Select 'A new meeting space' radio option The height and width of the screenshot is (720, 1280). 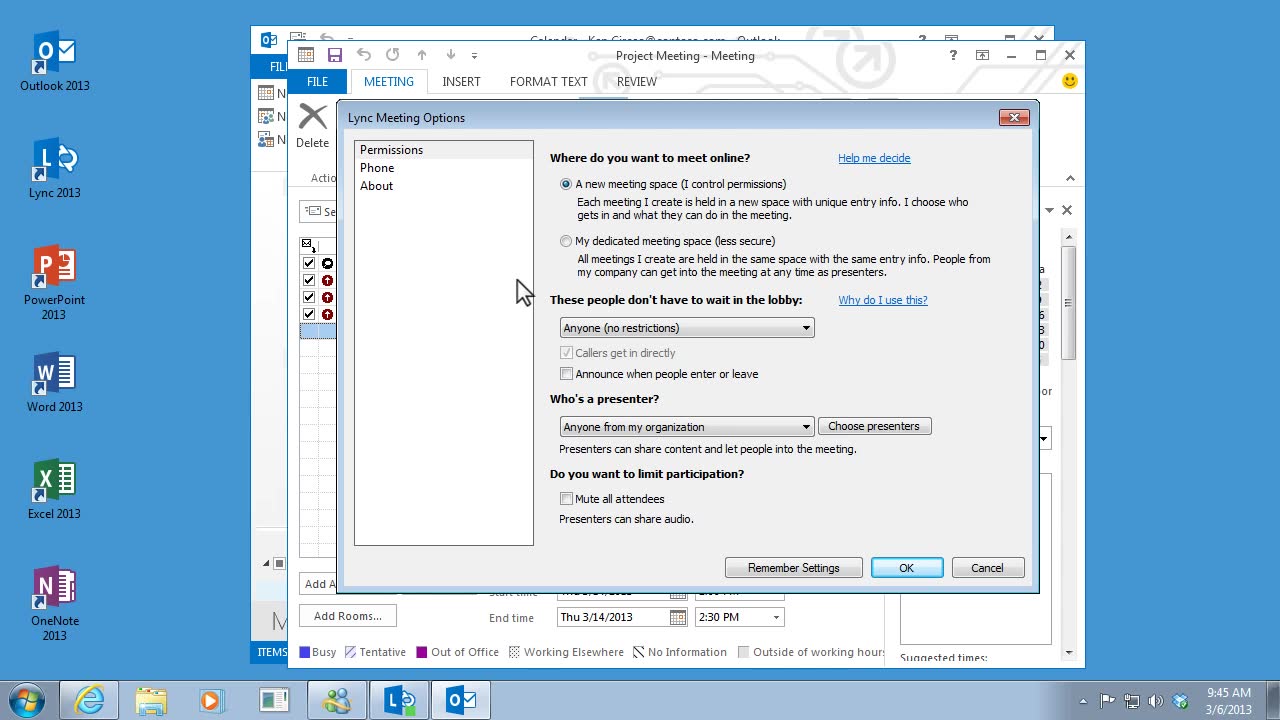[x=566, y=184]
